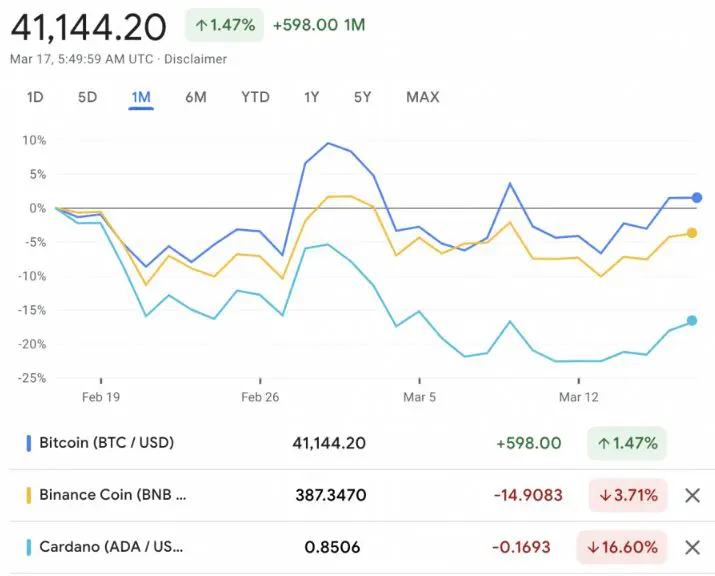Click the -15% y-axis label
The height and width of the screenshot is (576, 715).
[x=32, y=310]
